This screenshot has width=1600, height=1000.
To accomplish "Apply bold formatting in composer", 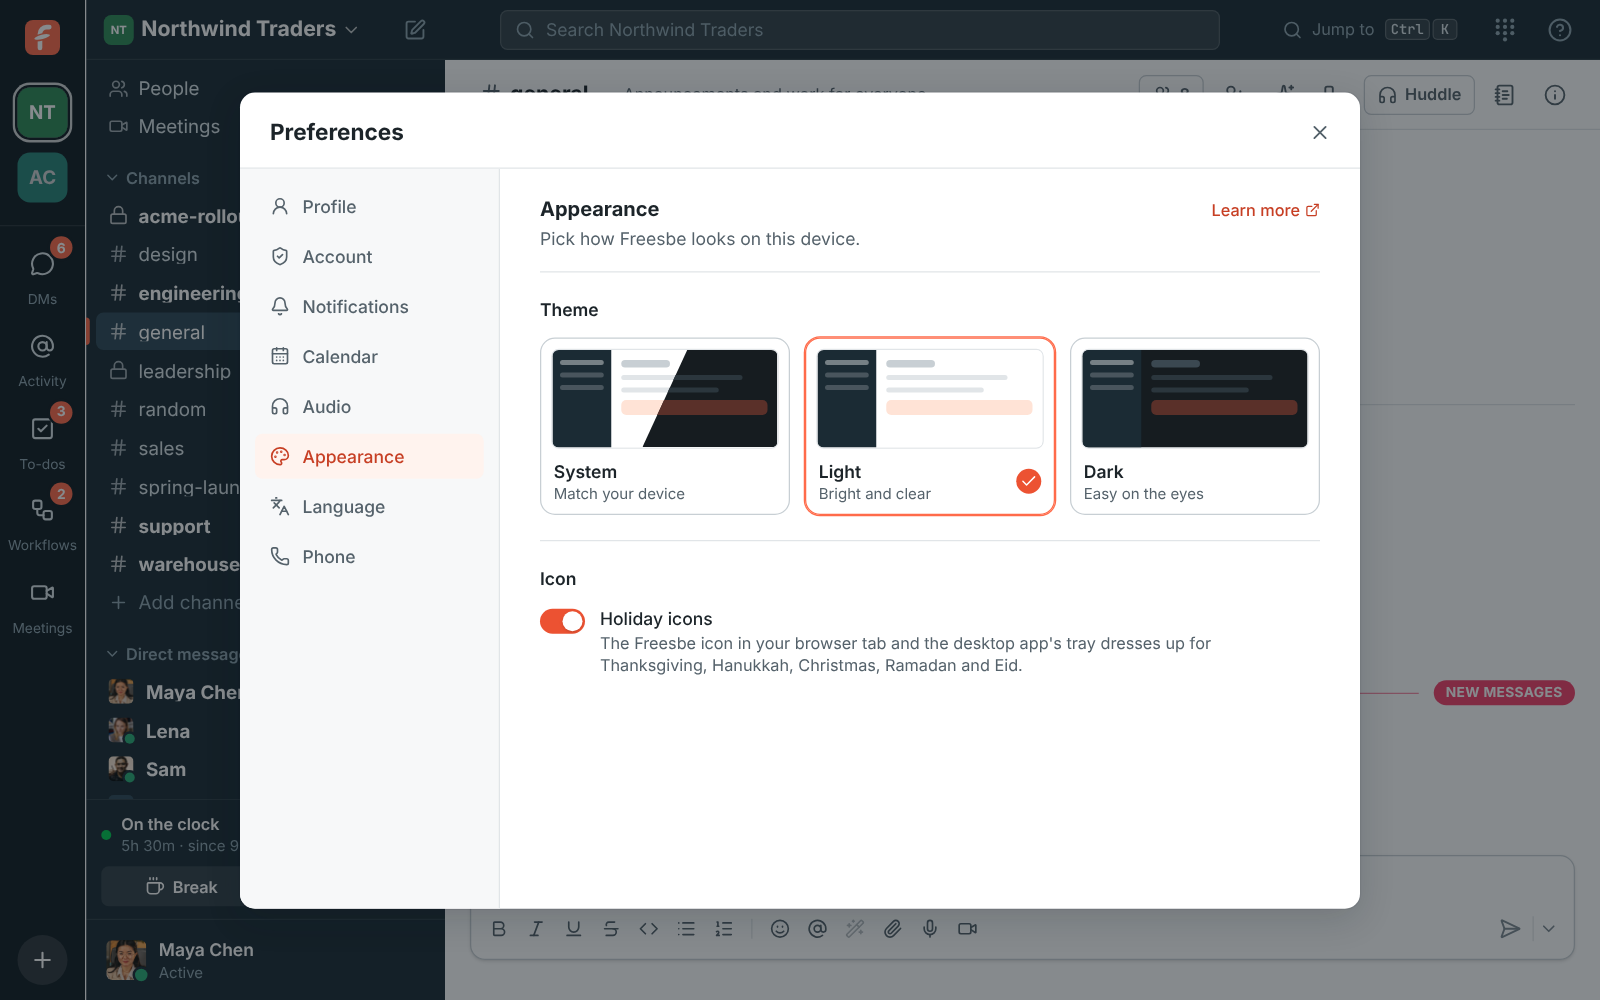I will (499, 929).
